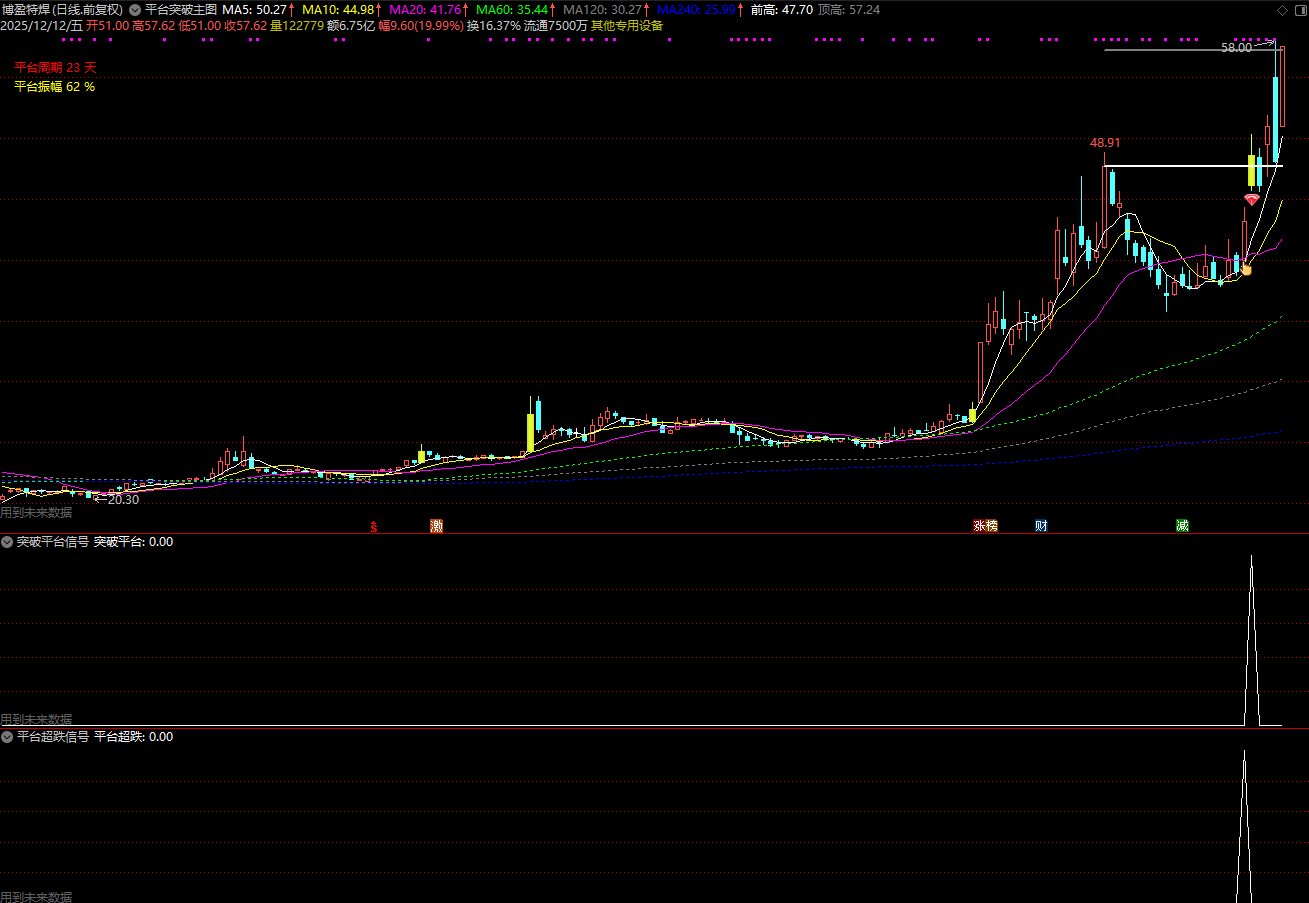Click the 减 shareholding reduction marker
The image size is (1309, 903).
[x=1182, y=526]
